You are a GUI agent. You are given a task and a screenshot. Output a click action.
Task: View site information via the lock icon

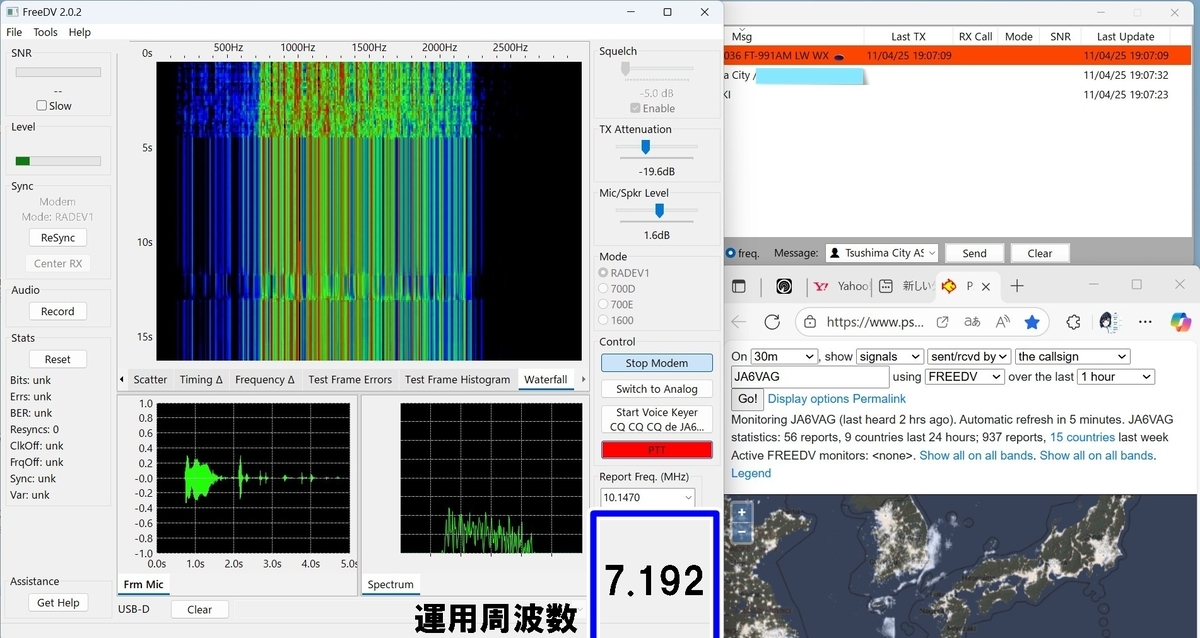pos(811,322)
